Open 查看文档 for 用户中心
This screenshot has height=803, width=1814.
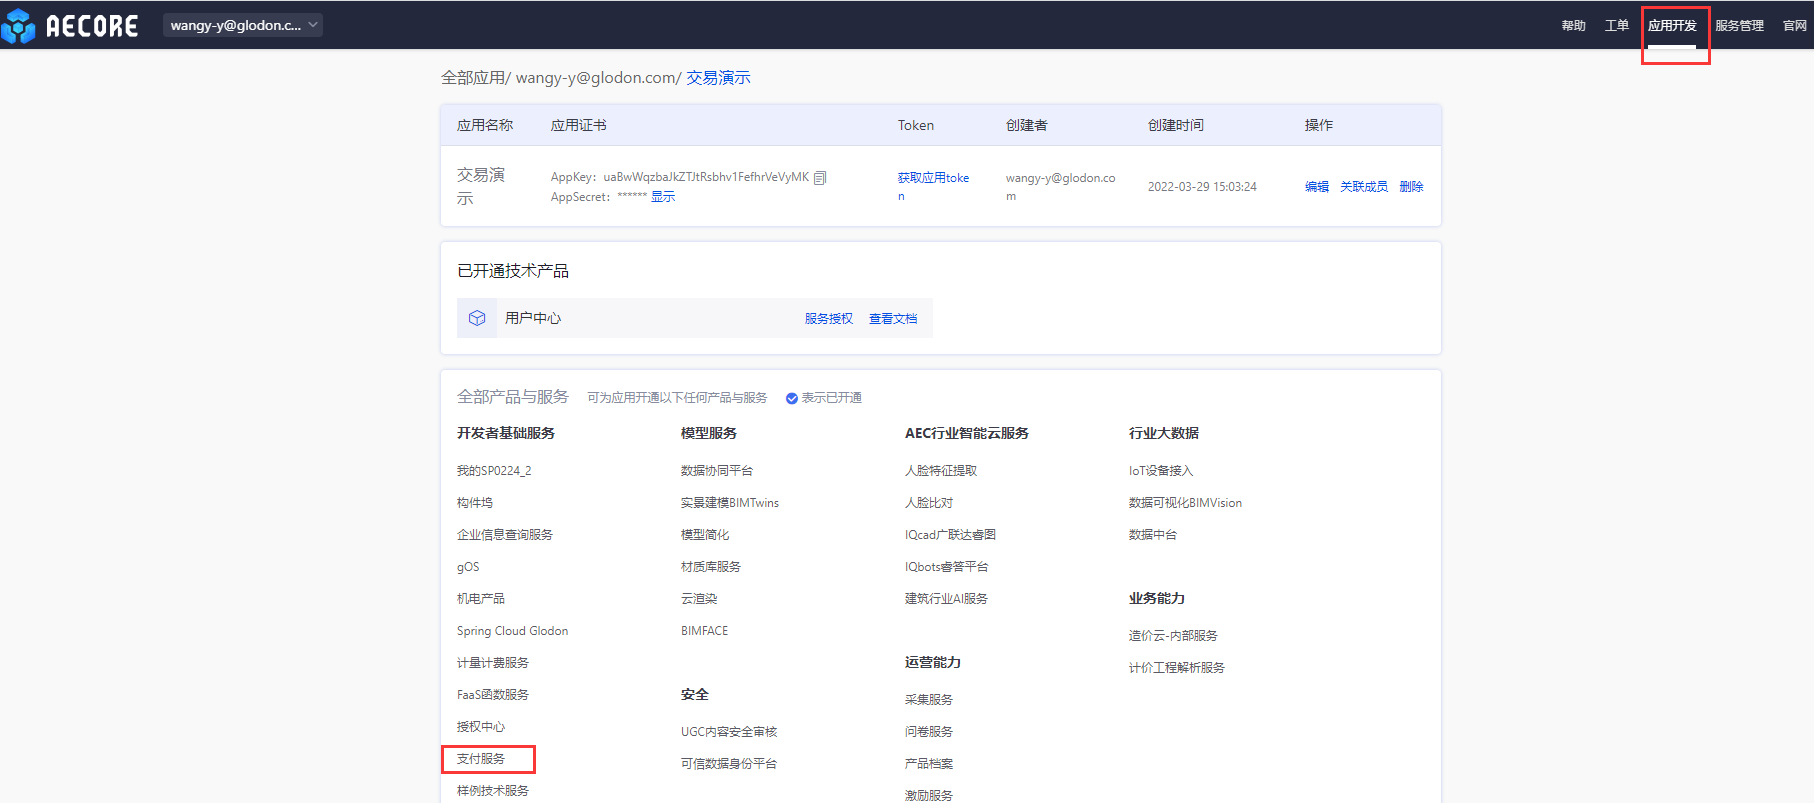click(x=892, y=319)
